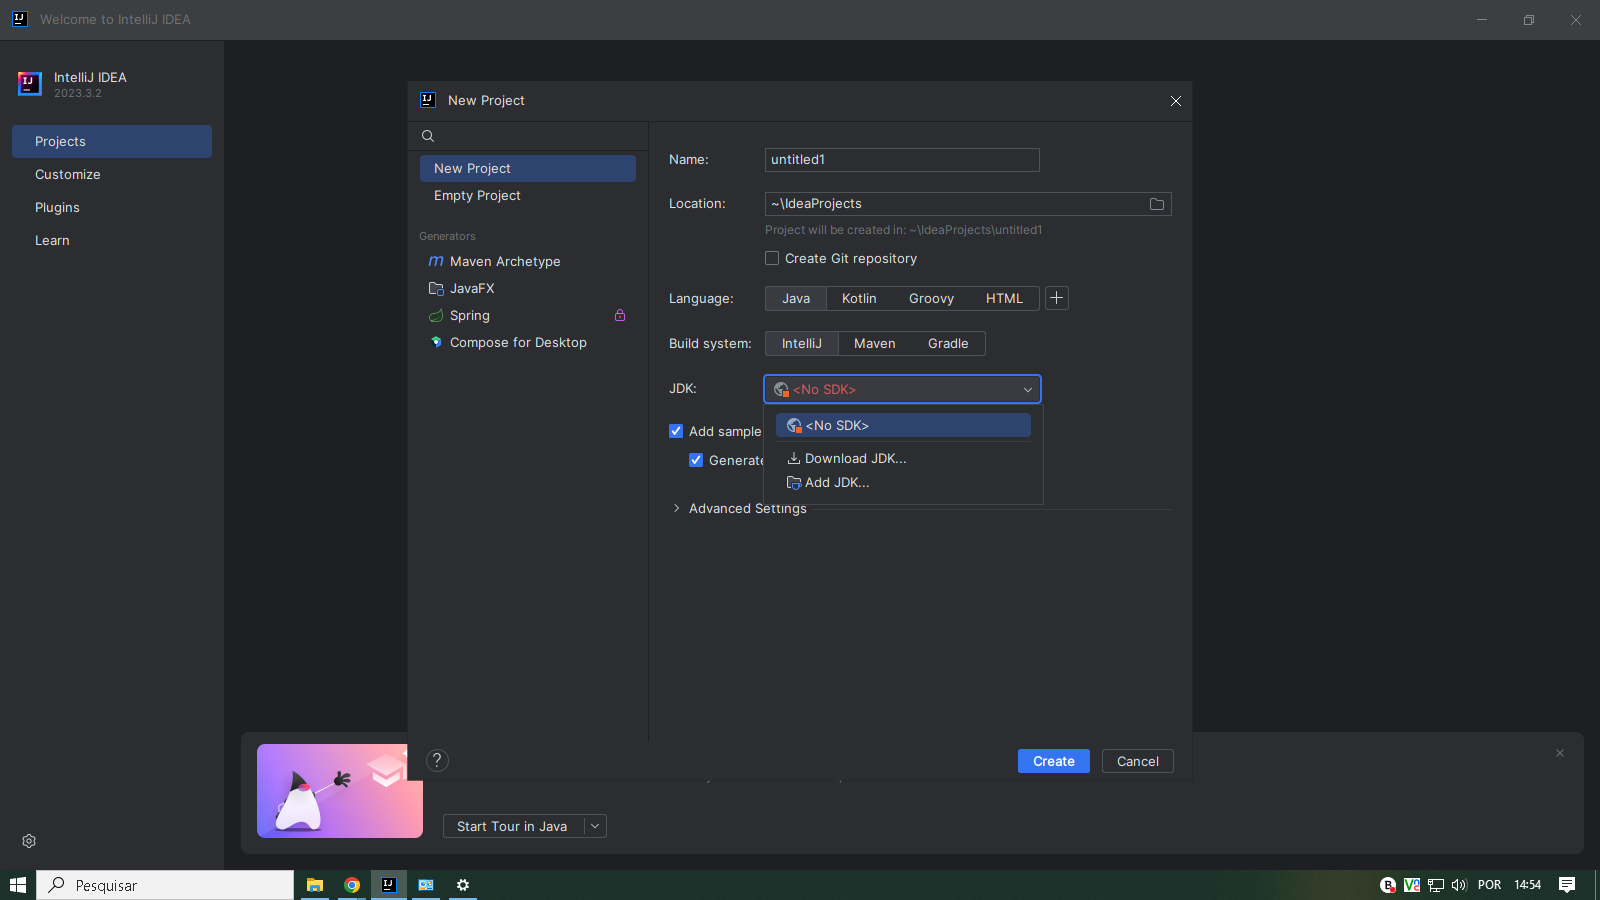
Task: Click the IntelliJ IDEA taskbar icon
Action: tap(389, 885)
